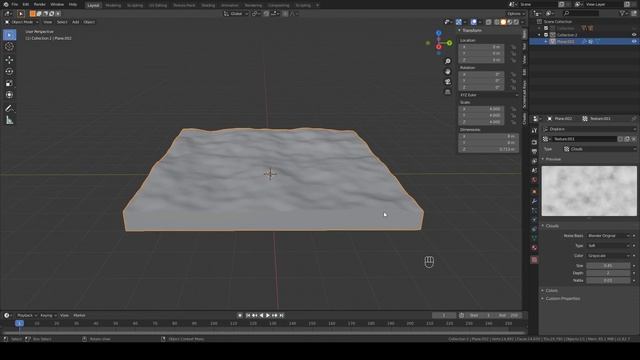
Task: Open the Render menu
Action: (x=40, y=4)
